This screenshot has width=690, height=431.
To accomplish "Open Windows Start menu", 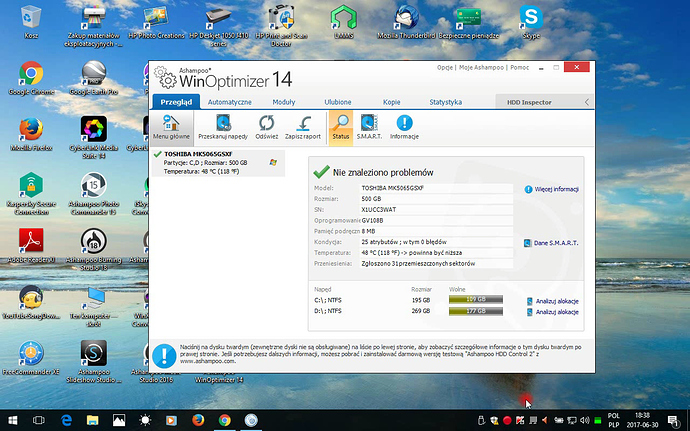I will tap(12, 420).
